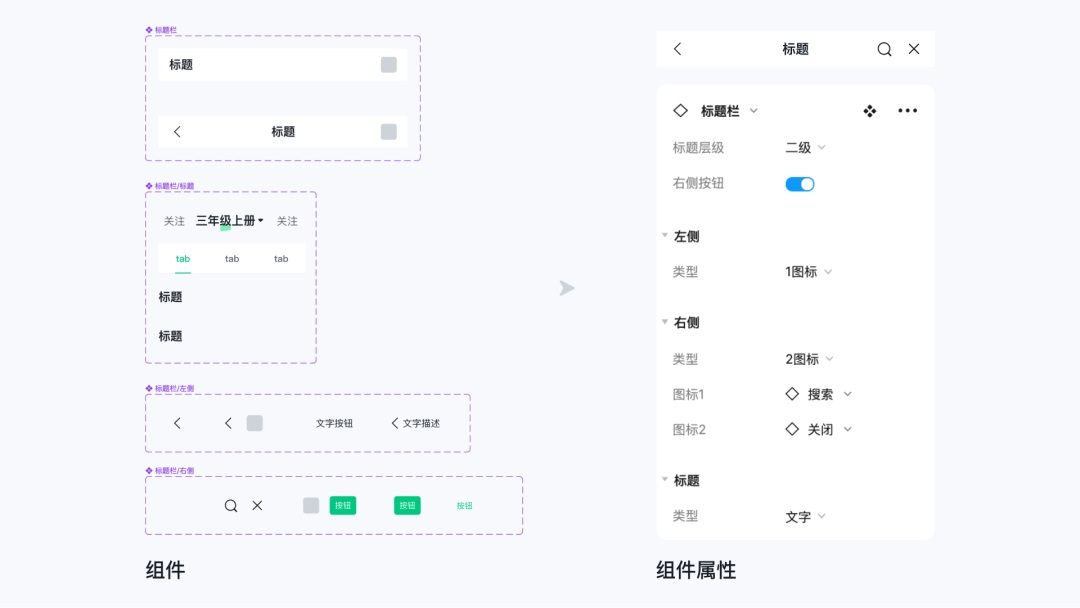Select the 标题栏 frame label
The width and height of the screenshot is (1080, 608).
(x=162, y=30)
